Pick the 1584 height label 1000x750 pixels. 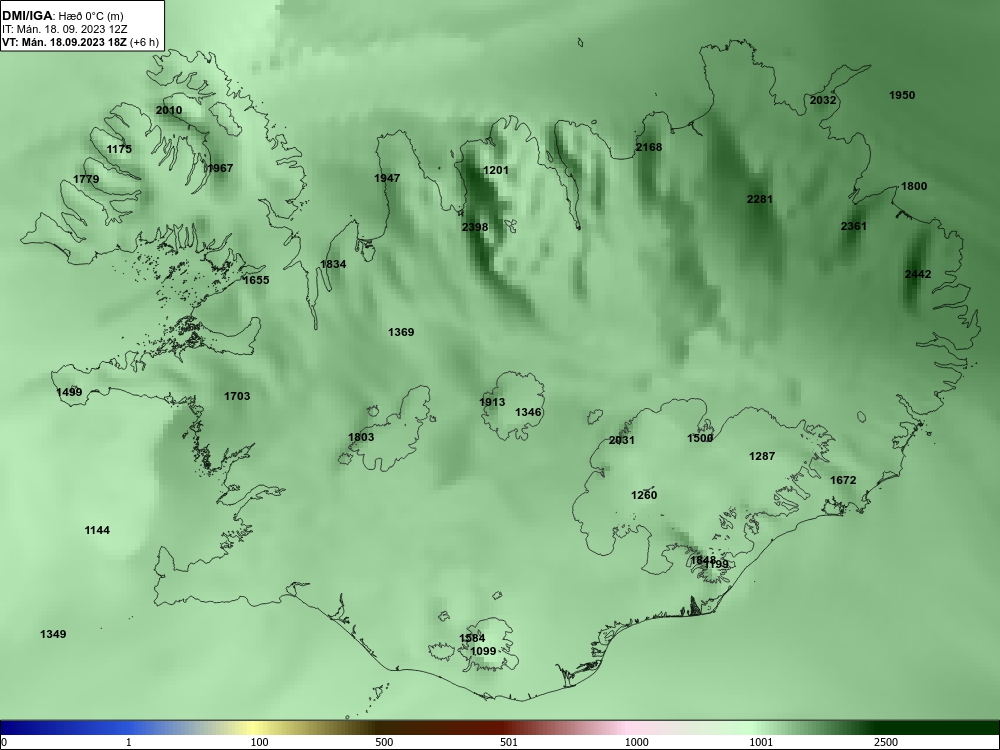473,638
